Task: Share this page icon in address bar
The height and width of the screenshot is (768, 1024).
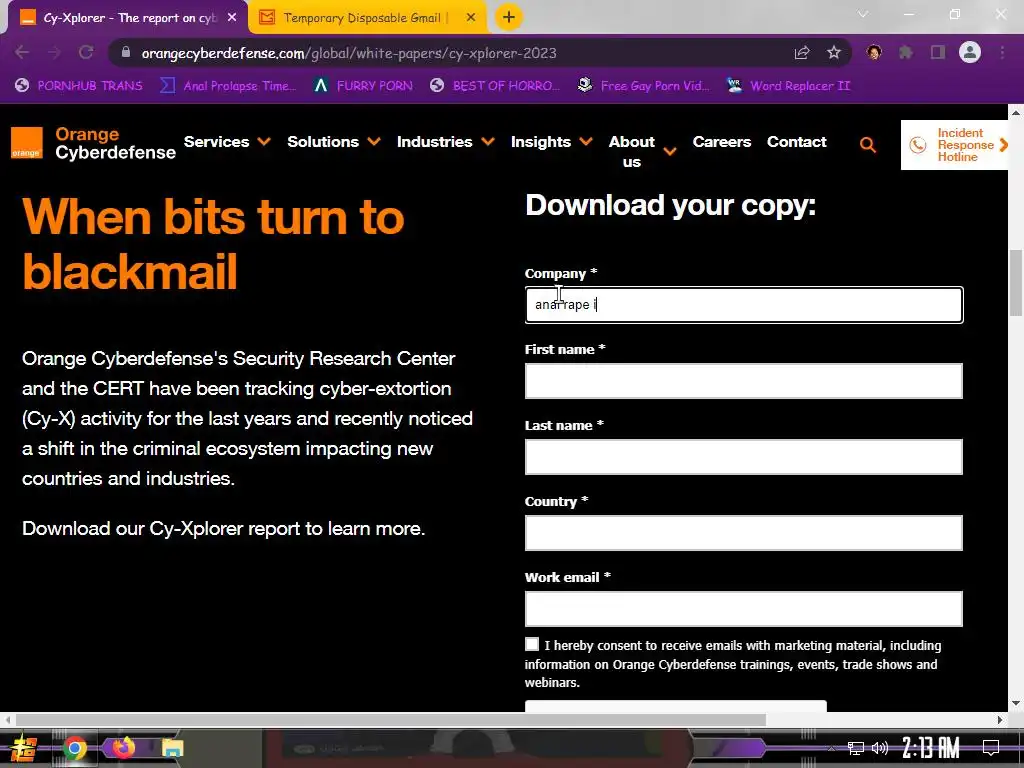Action: tap(802, 53)
